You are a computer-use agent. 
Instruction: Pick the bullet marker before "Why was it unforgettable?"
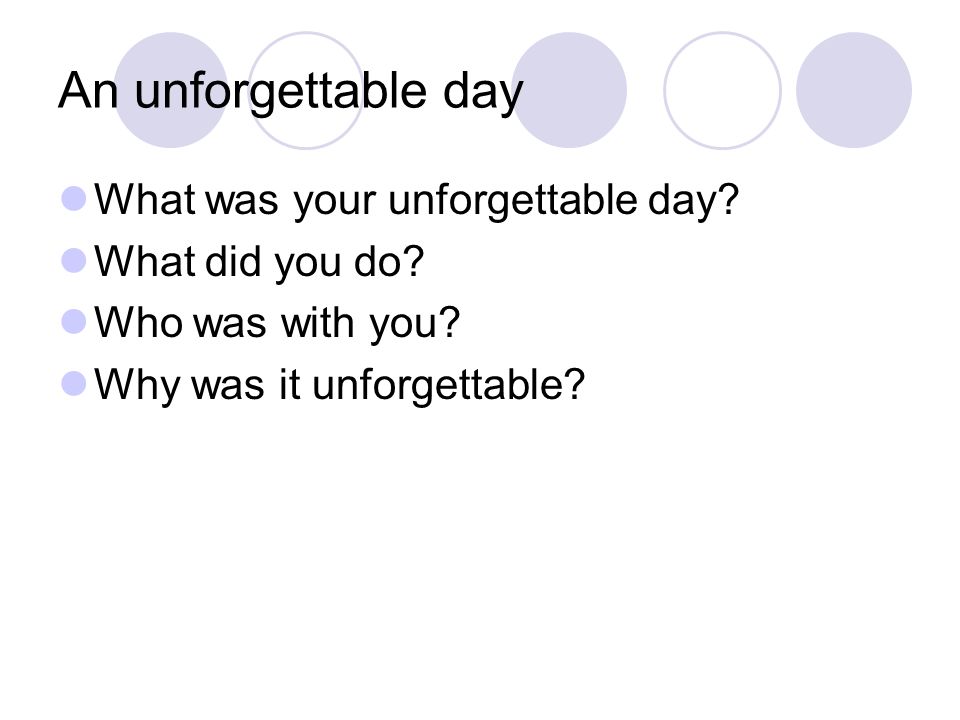click(74, 384)
